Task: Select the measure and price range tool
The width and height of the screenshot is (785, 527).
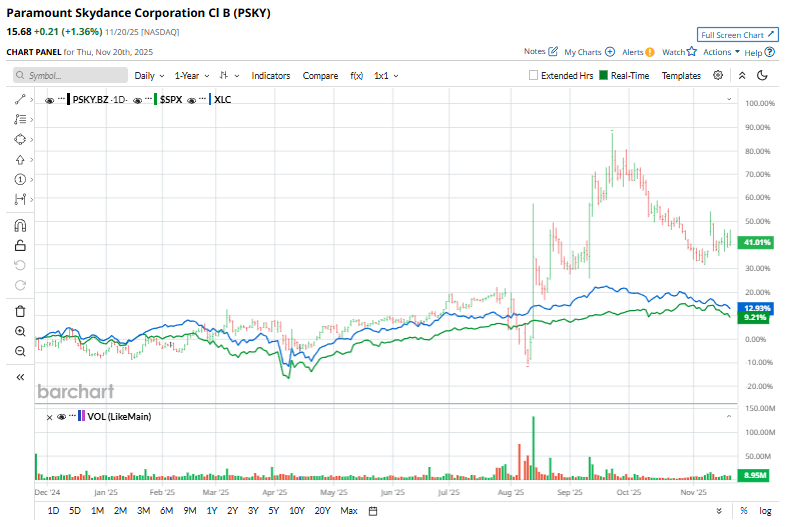Action: pos(20,199)
